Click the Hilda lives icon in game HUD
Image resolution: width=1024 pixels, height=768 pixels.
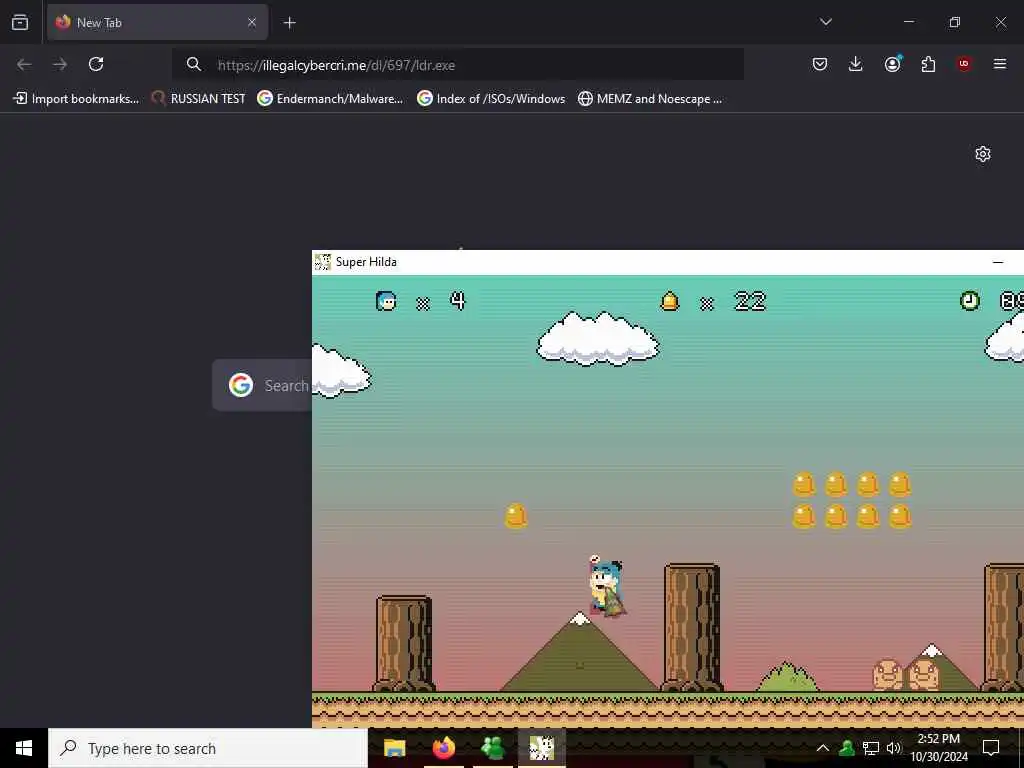click(x=386, y=301)
